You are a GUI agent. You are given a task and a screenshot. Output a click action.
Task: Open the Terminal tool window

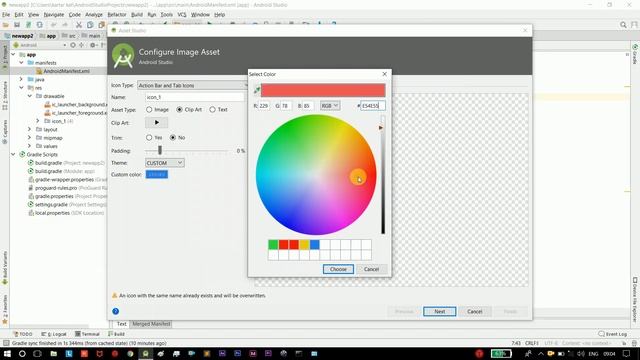tap(87, 334)
